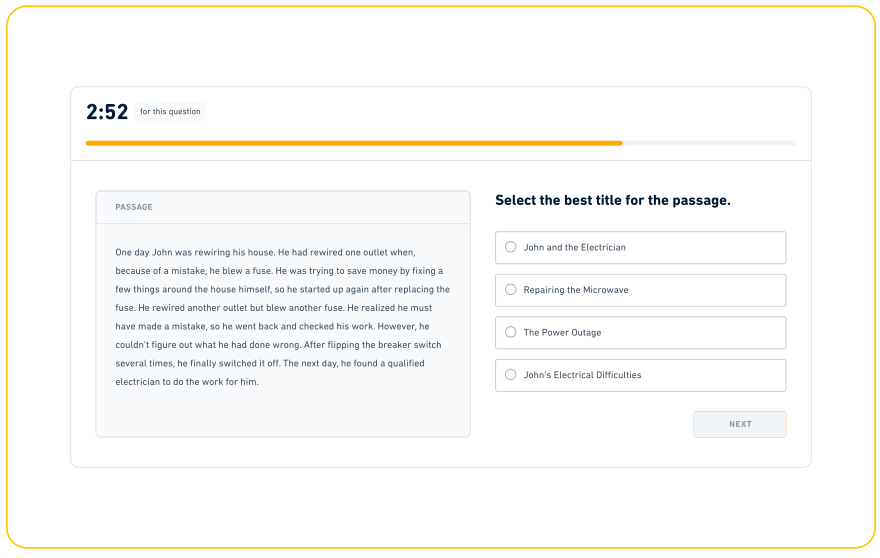The width and height of the screenshot is (880, 558).
Task: Click the "Repairing the Microwave" answer text
Action: [575, 290]
